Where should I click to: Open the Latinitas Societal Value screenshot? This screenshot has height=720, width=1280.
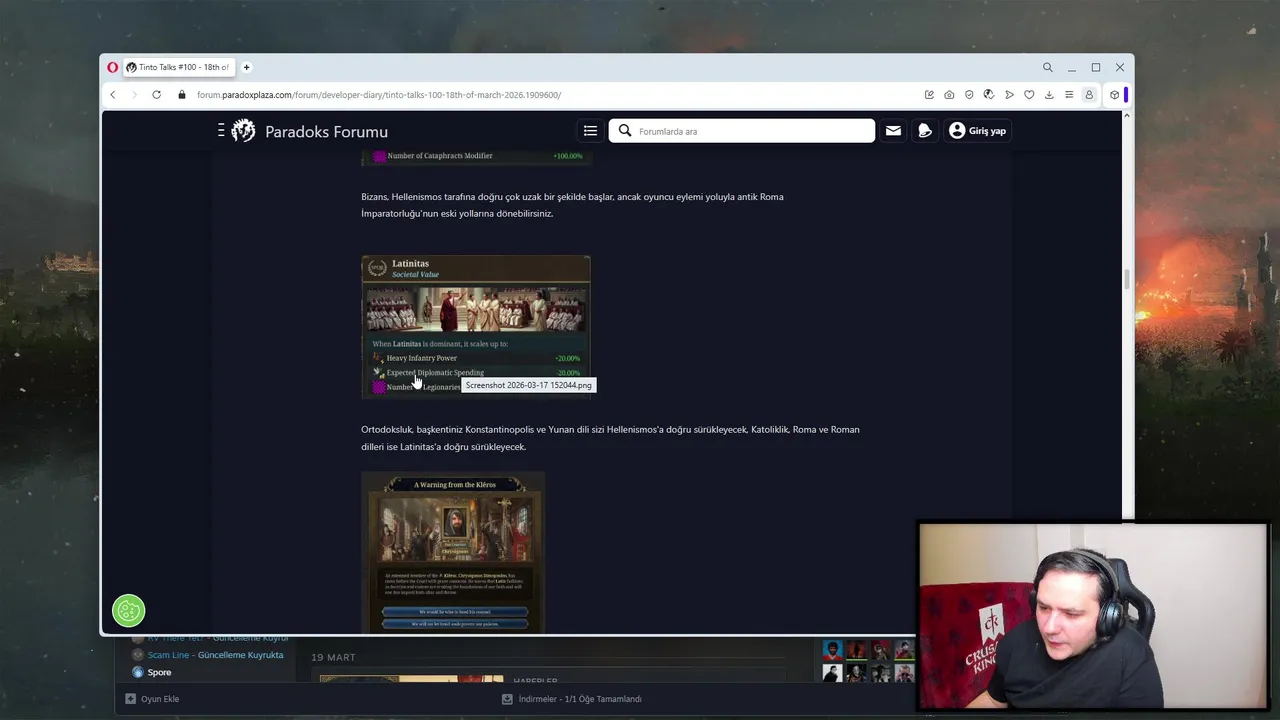tap(476, 327)
